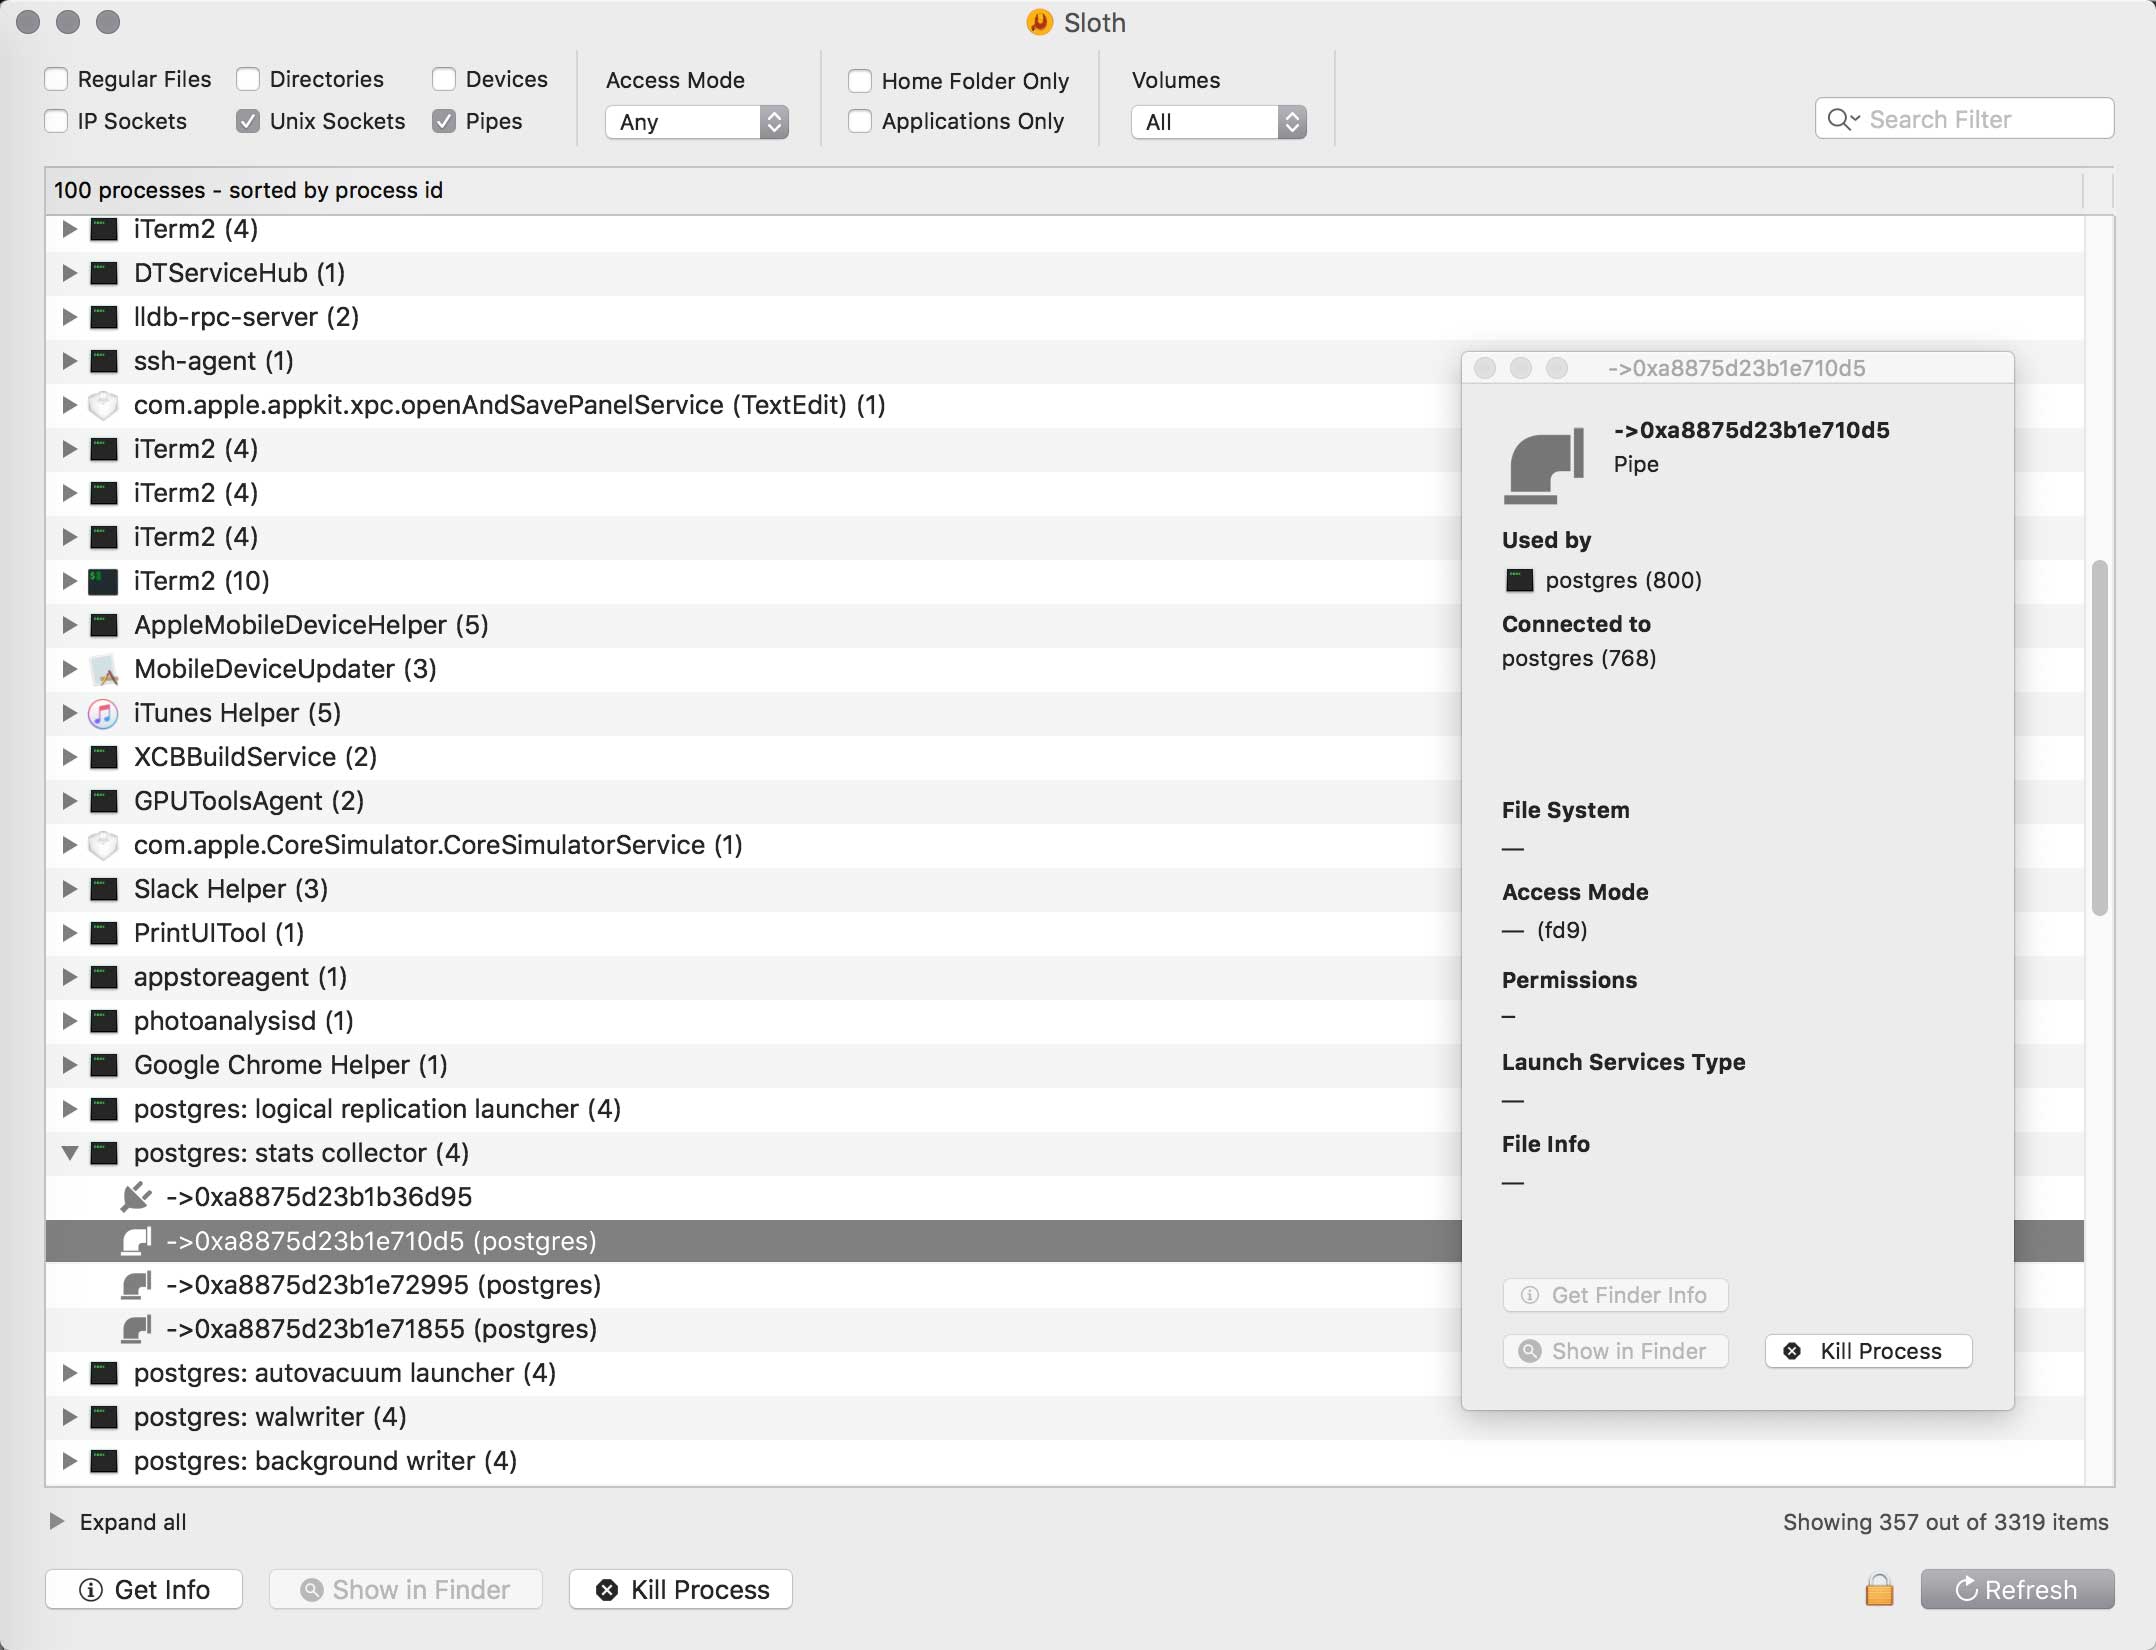
Task: Collapse the postgres: stats collector row
Action: tap(69, 1153)
